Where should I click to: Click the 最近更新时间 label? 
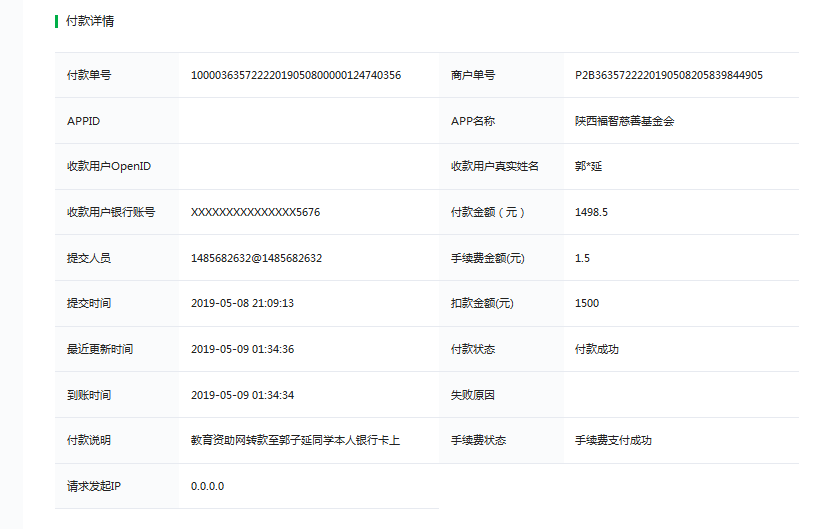click(x=100, y=349)
